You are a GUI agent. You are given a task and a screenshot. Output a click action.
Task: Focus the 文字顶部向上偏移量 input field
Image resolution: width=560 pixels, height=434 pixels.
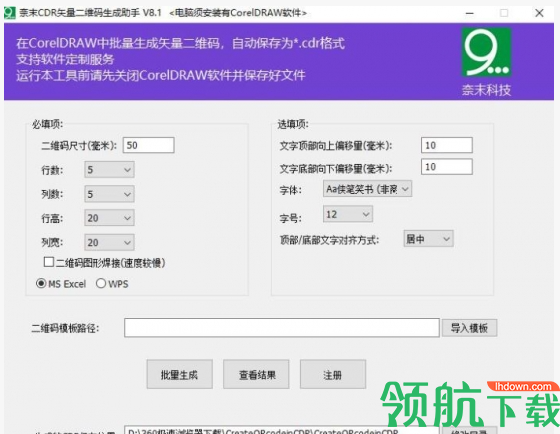pos(447,145)
